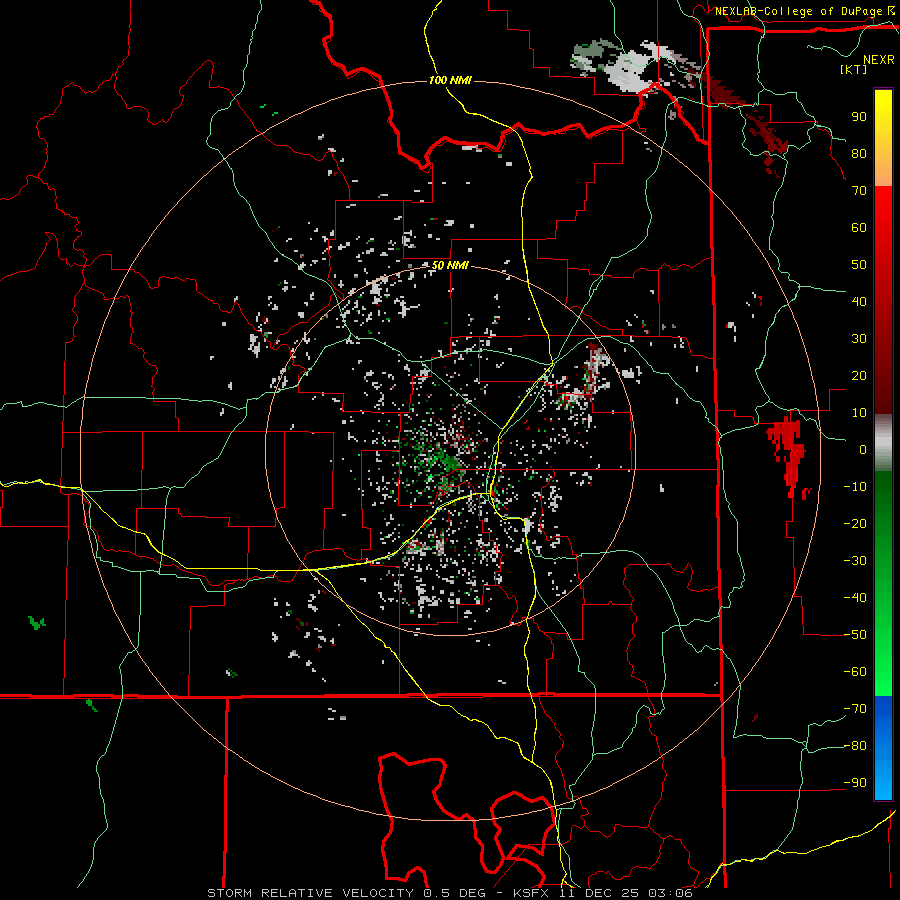Select the 50 NMI range ring label

click(x=450, y=265)
